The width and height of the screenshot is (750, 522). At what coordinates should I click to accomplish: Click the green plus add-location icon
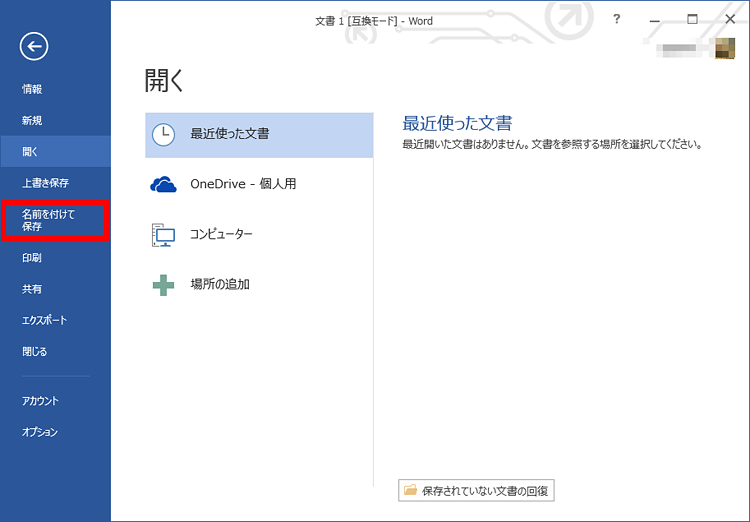(x=163, y=284)
